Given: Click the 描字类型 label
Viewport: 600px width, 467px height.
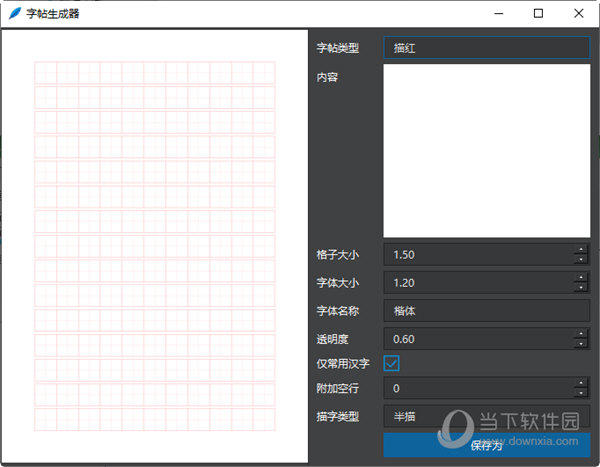Looking at the screenshot, I should tap(338, 416).
